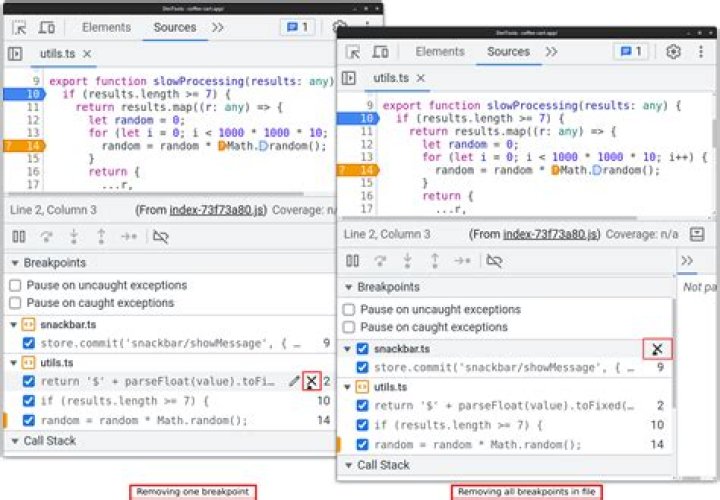The width and height of the screenshot is (720, 500).
Task: Show navigator sidebar in right window
Action: 349,78
